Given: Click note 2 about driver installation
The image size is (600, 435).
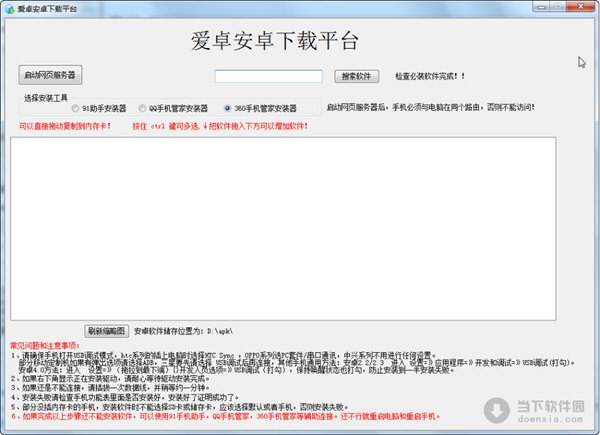Looking at the screenshot, I should [110, 378].
